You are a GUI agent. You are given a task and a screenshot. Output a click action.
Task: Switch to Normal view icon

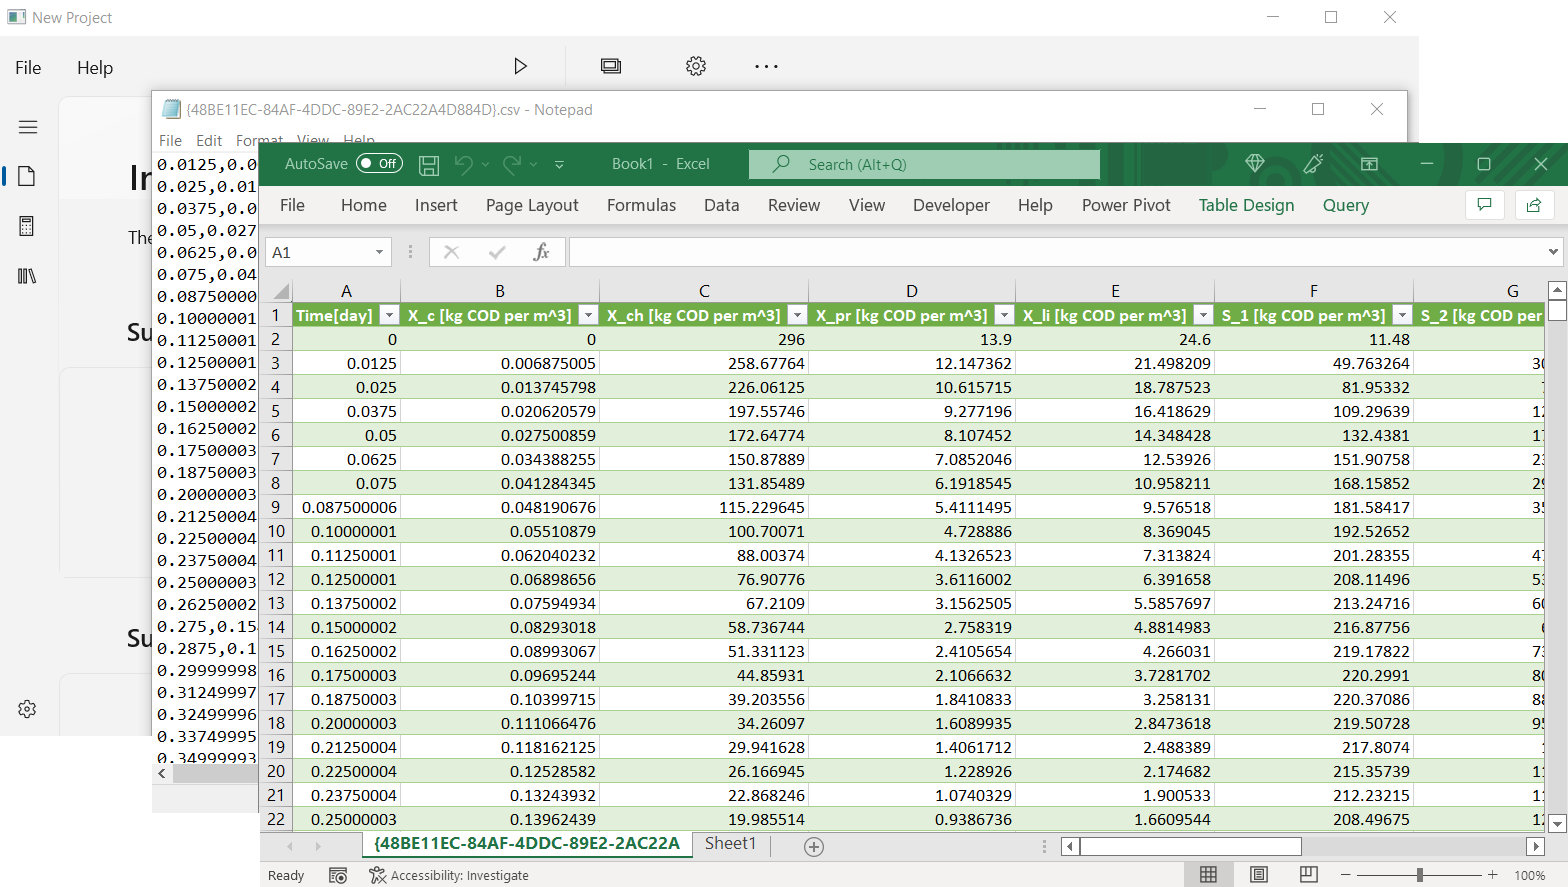[x=1208, y=875]
